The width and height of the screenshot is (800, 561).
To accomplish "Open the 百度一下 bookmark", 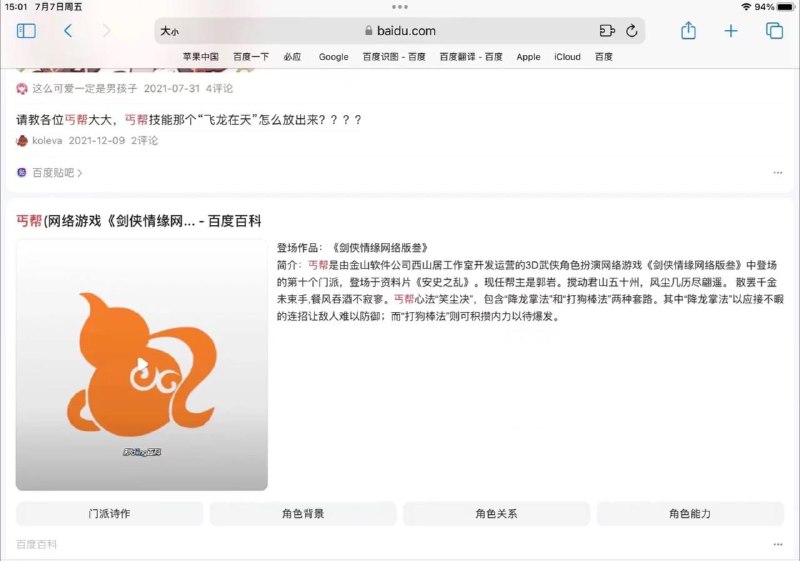I will pyautogui.click(x=251, y=57).
